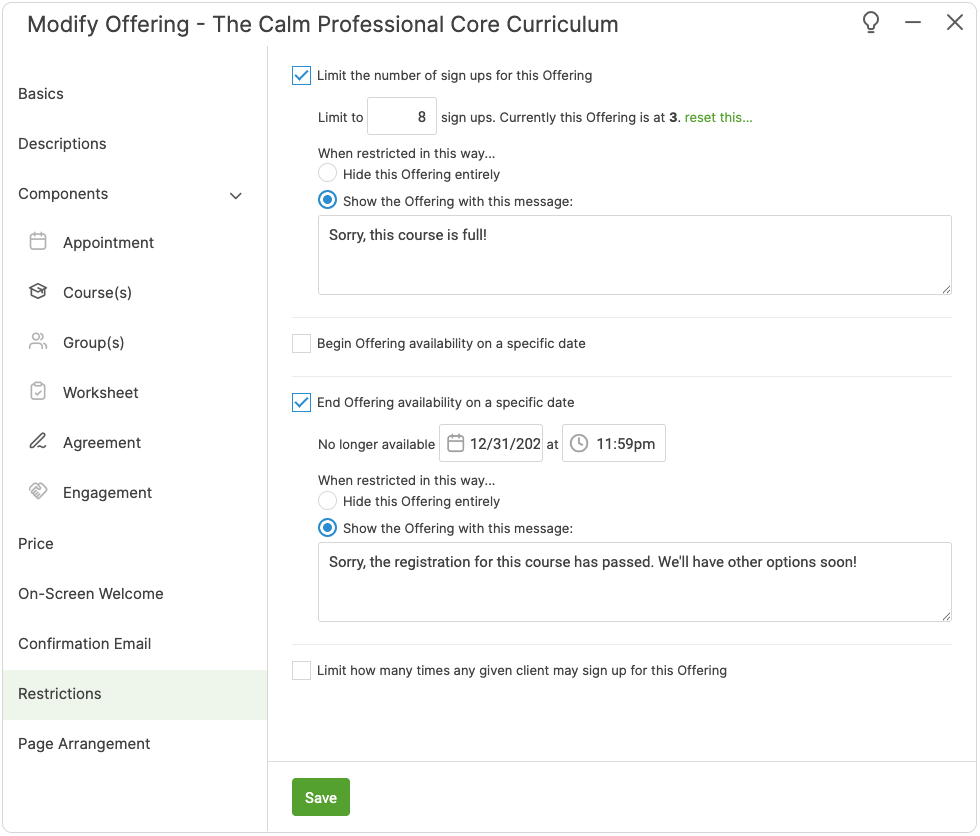Image resolution: width=980 pixels, height=836 pixels.
Task: Click the green Save button
Action: 321,797
